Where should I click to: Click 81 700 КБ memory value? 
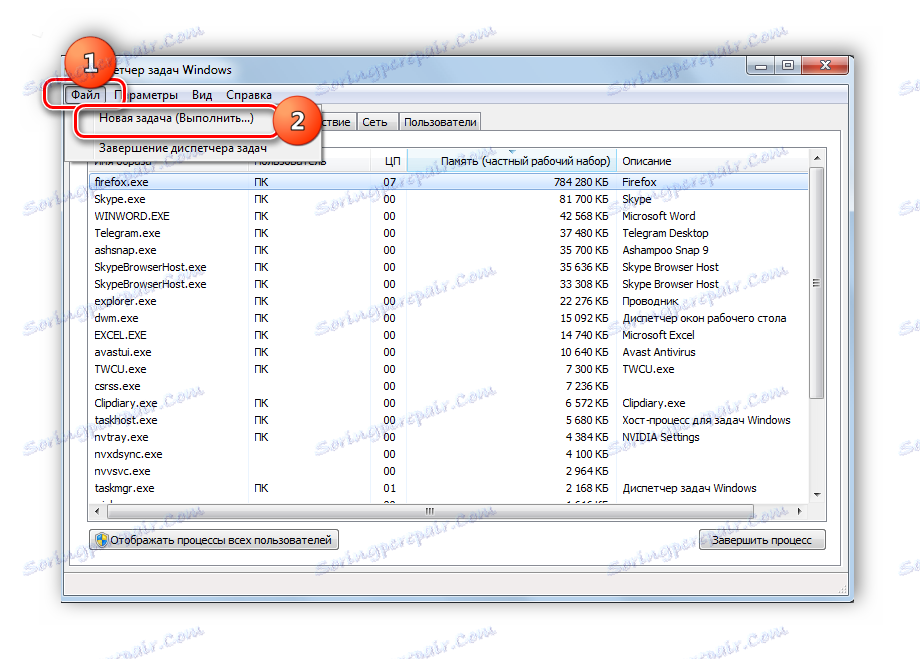coord(584,199)
